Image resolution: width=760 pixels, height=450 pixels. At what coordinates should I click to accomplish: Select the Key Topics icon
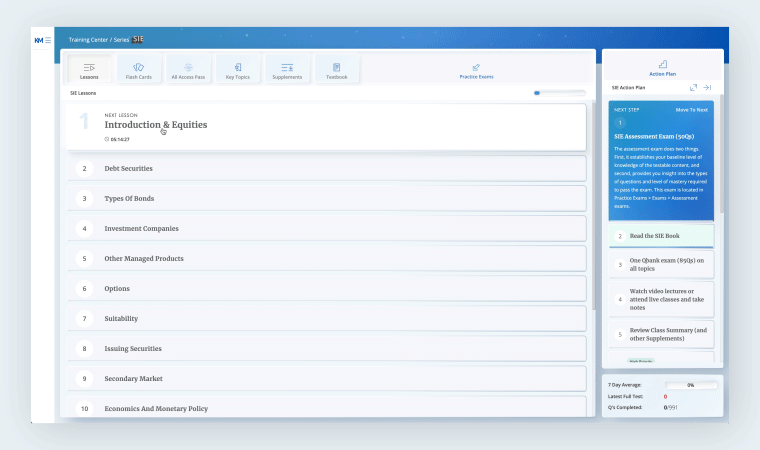pyautogui.click(x=237, y=70)
